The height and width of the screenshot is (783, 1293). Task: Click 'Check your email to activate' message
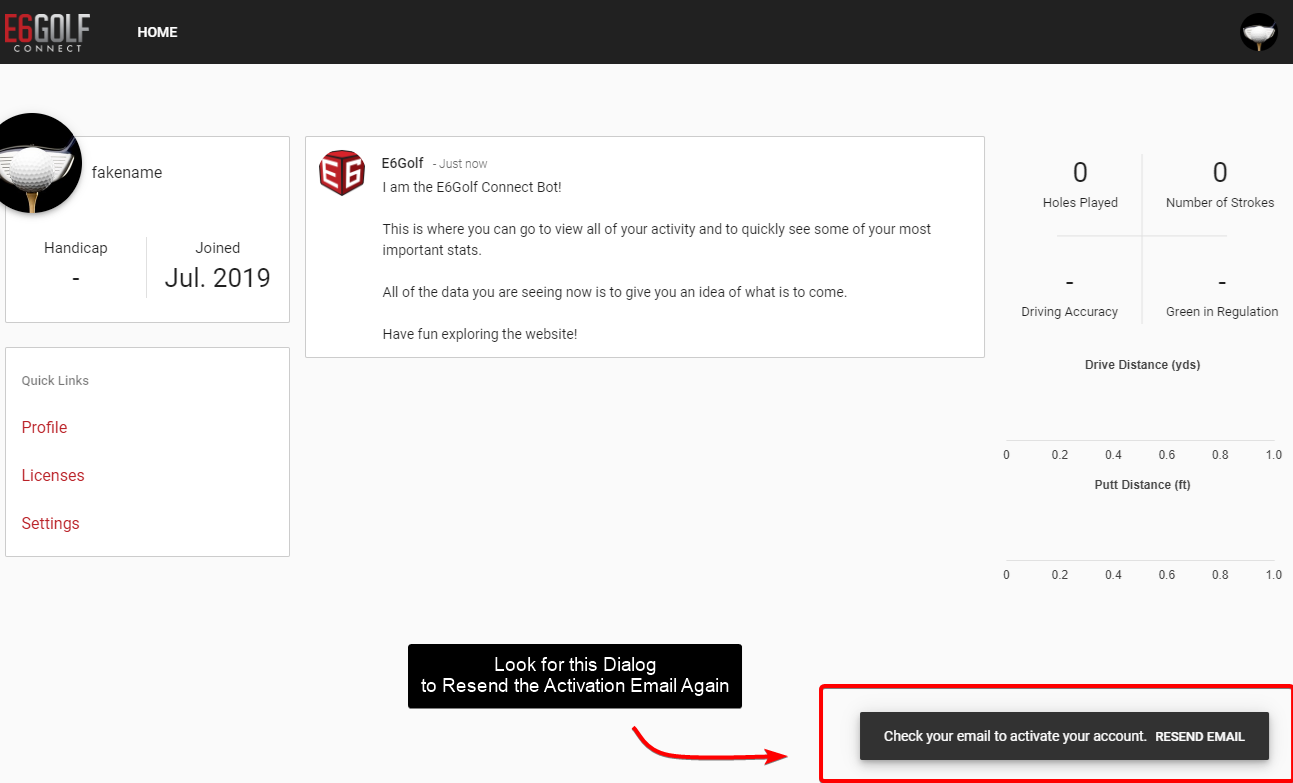point(1015,736)
